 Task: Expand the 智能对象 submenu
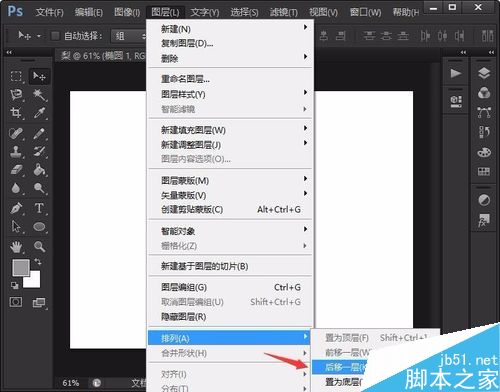tap(230, 231)
